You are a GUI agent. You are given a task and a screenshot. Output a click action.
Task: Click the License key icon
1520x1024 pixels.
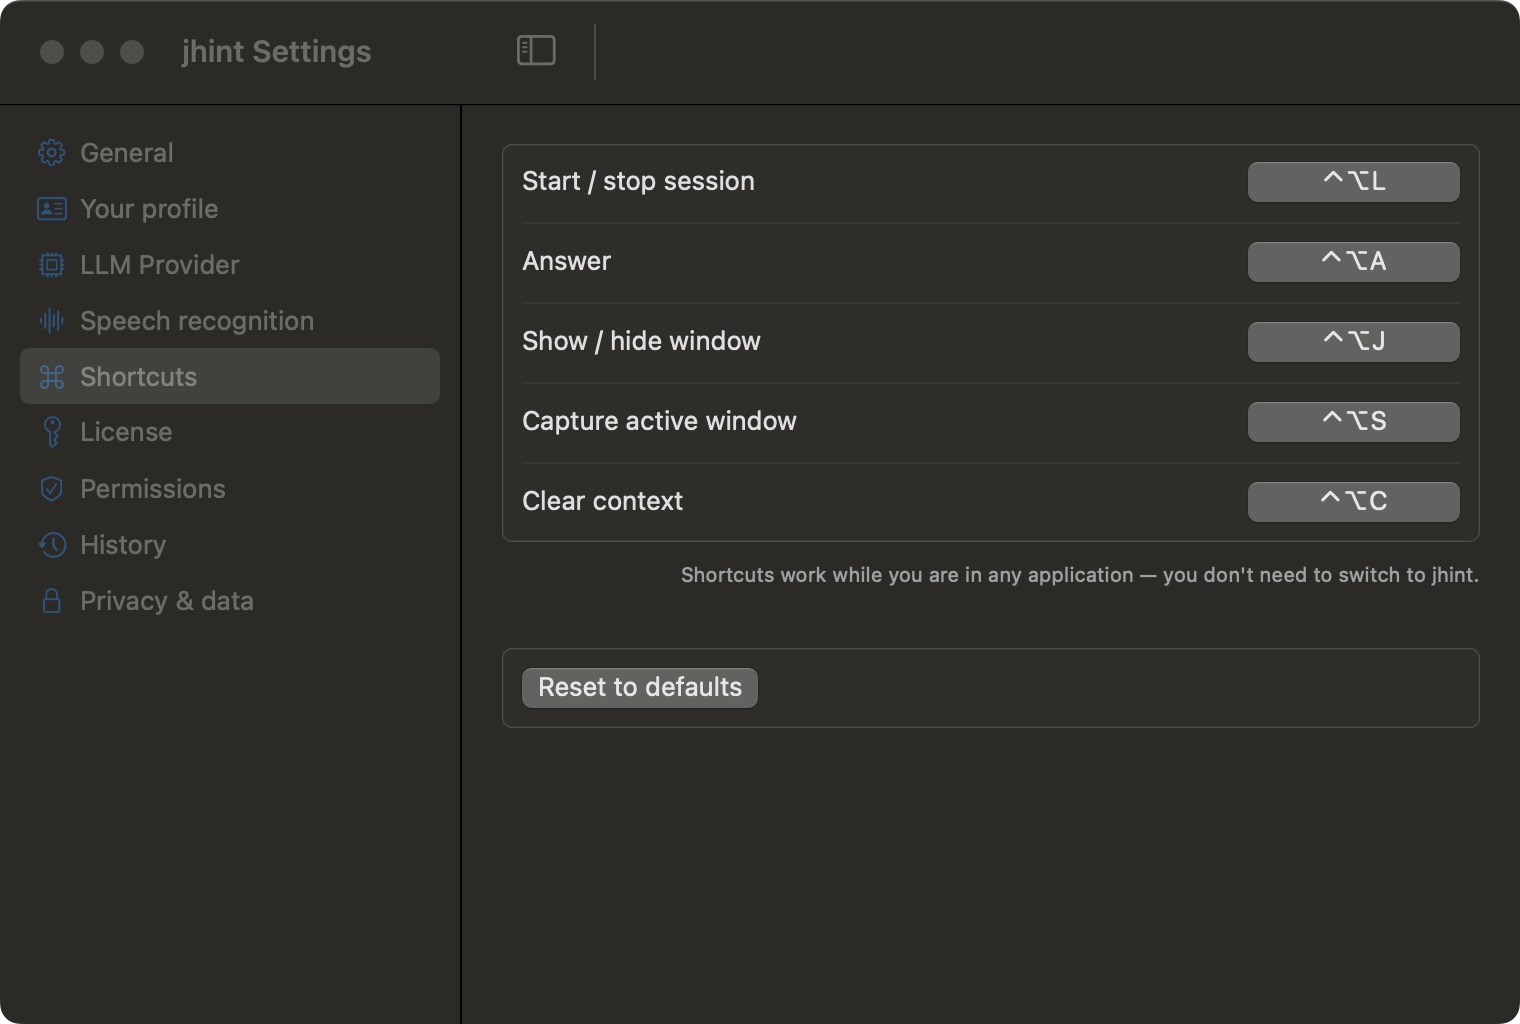click(x=51, y=432)
